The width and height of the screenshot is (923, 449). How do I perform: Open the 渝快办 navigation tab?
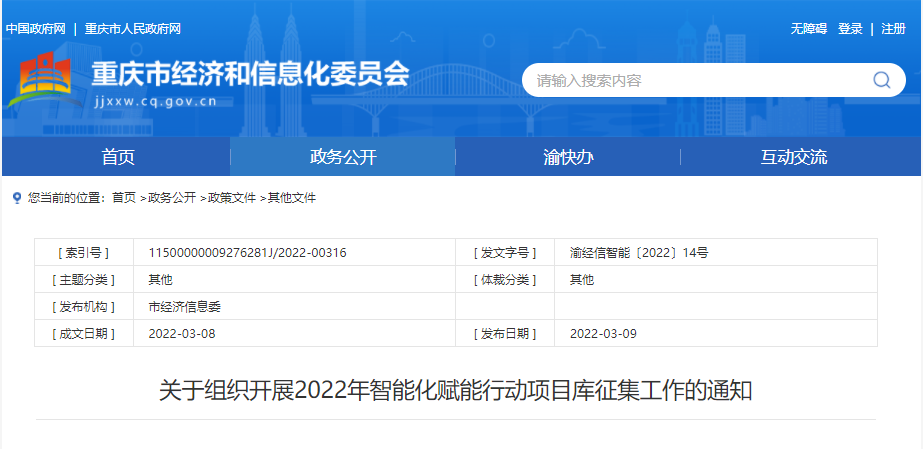point(568,157)
